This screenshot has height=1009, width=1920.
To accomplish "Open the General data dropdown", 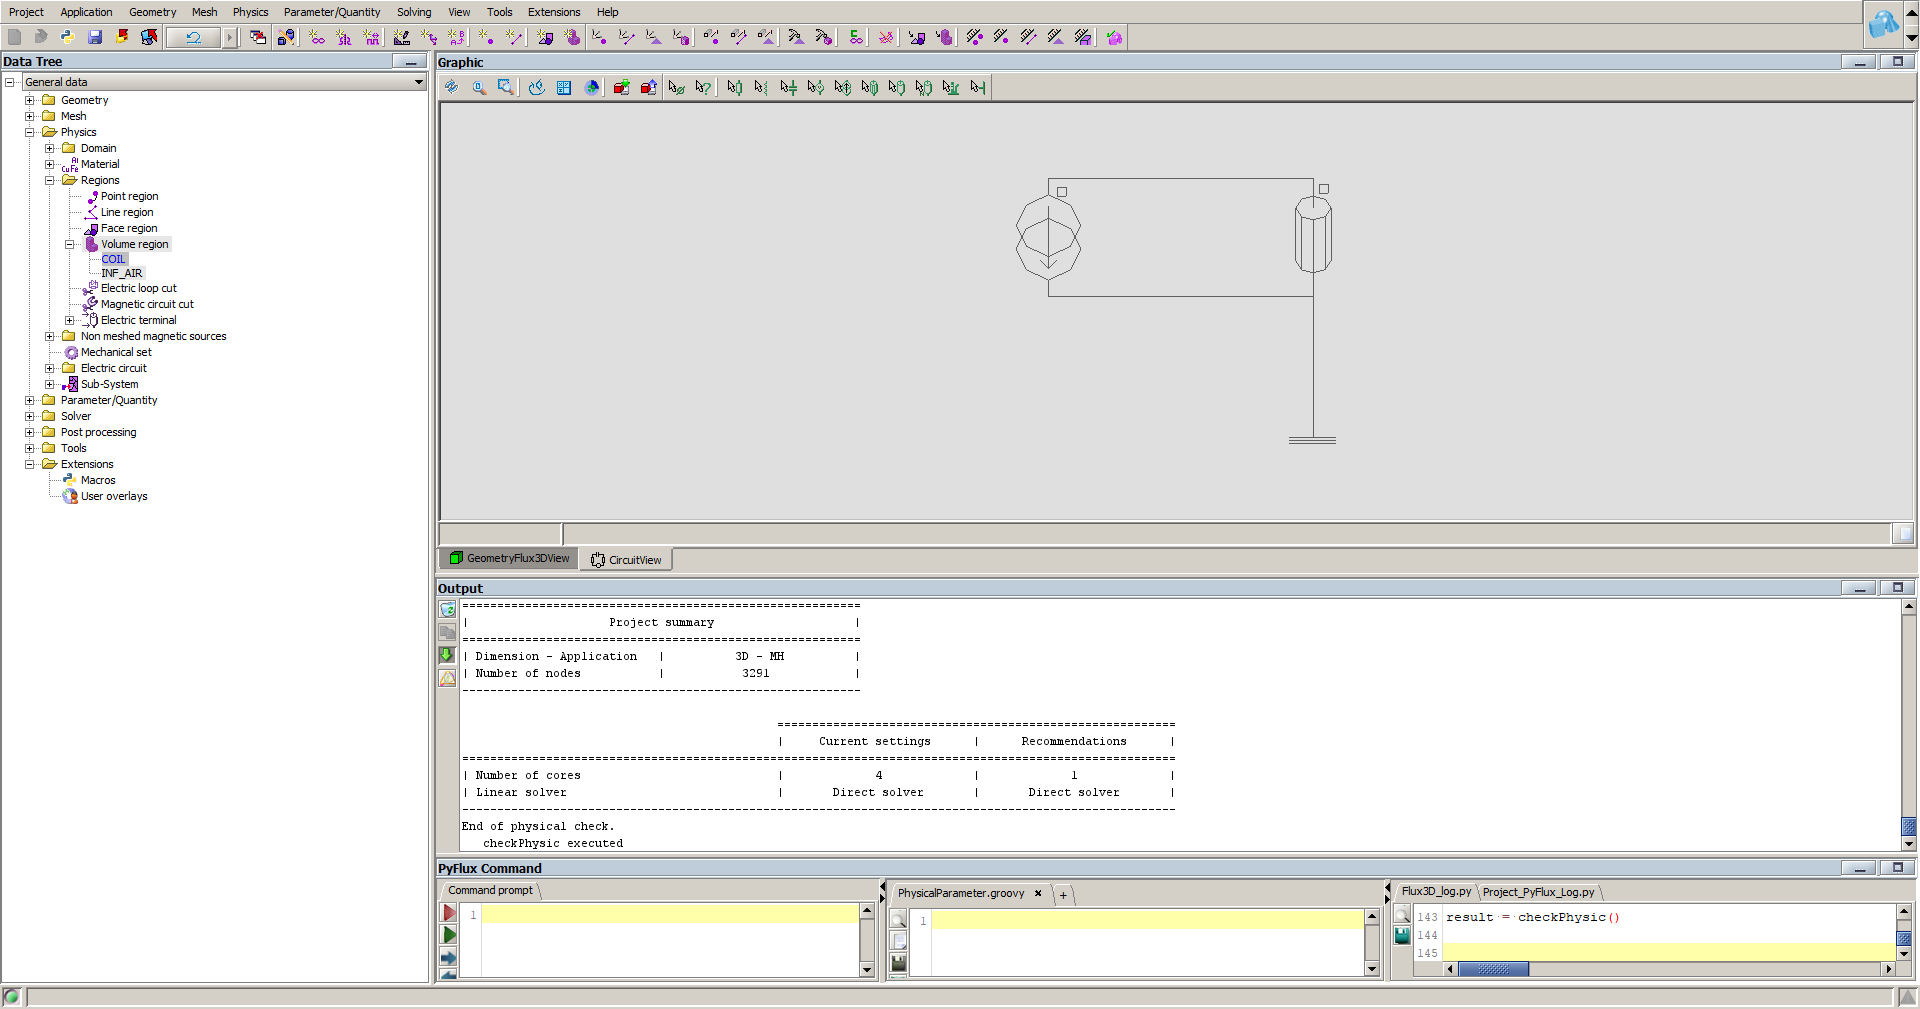I will coord(418,82).
